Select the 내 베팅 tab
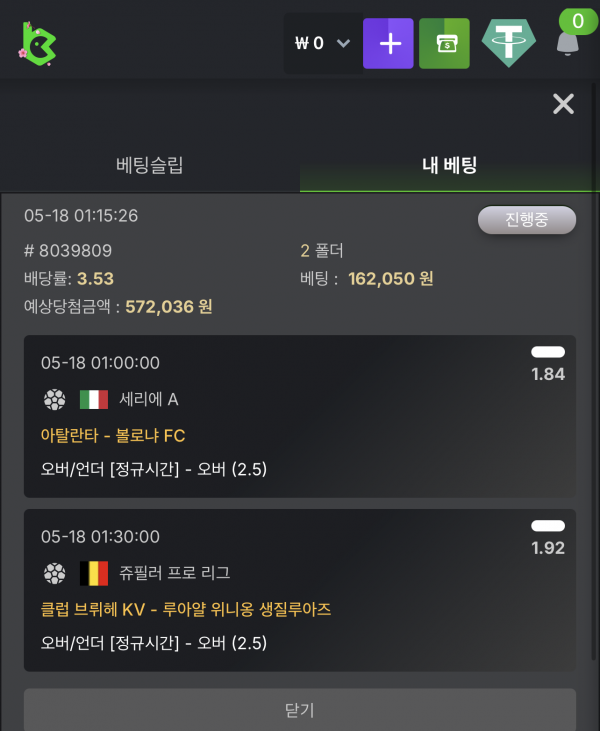This screenshot has width=600, height=731. point(450,166)
